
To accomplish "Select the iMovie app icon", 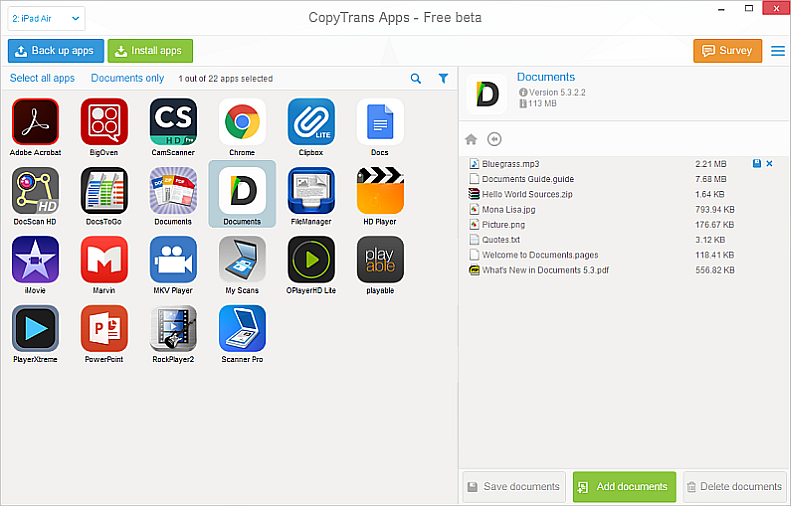I will (x=35, y=259).
